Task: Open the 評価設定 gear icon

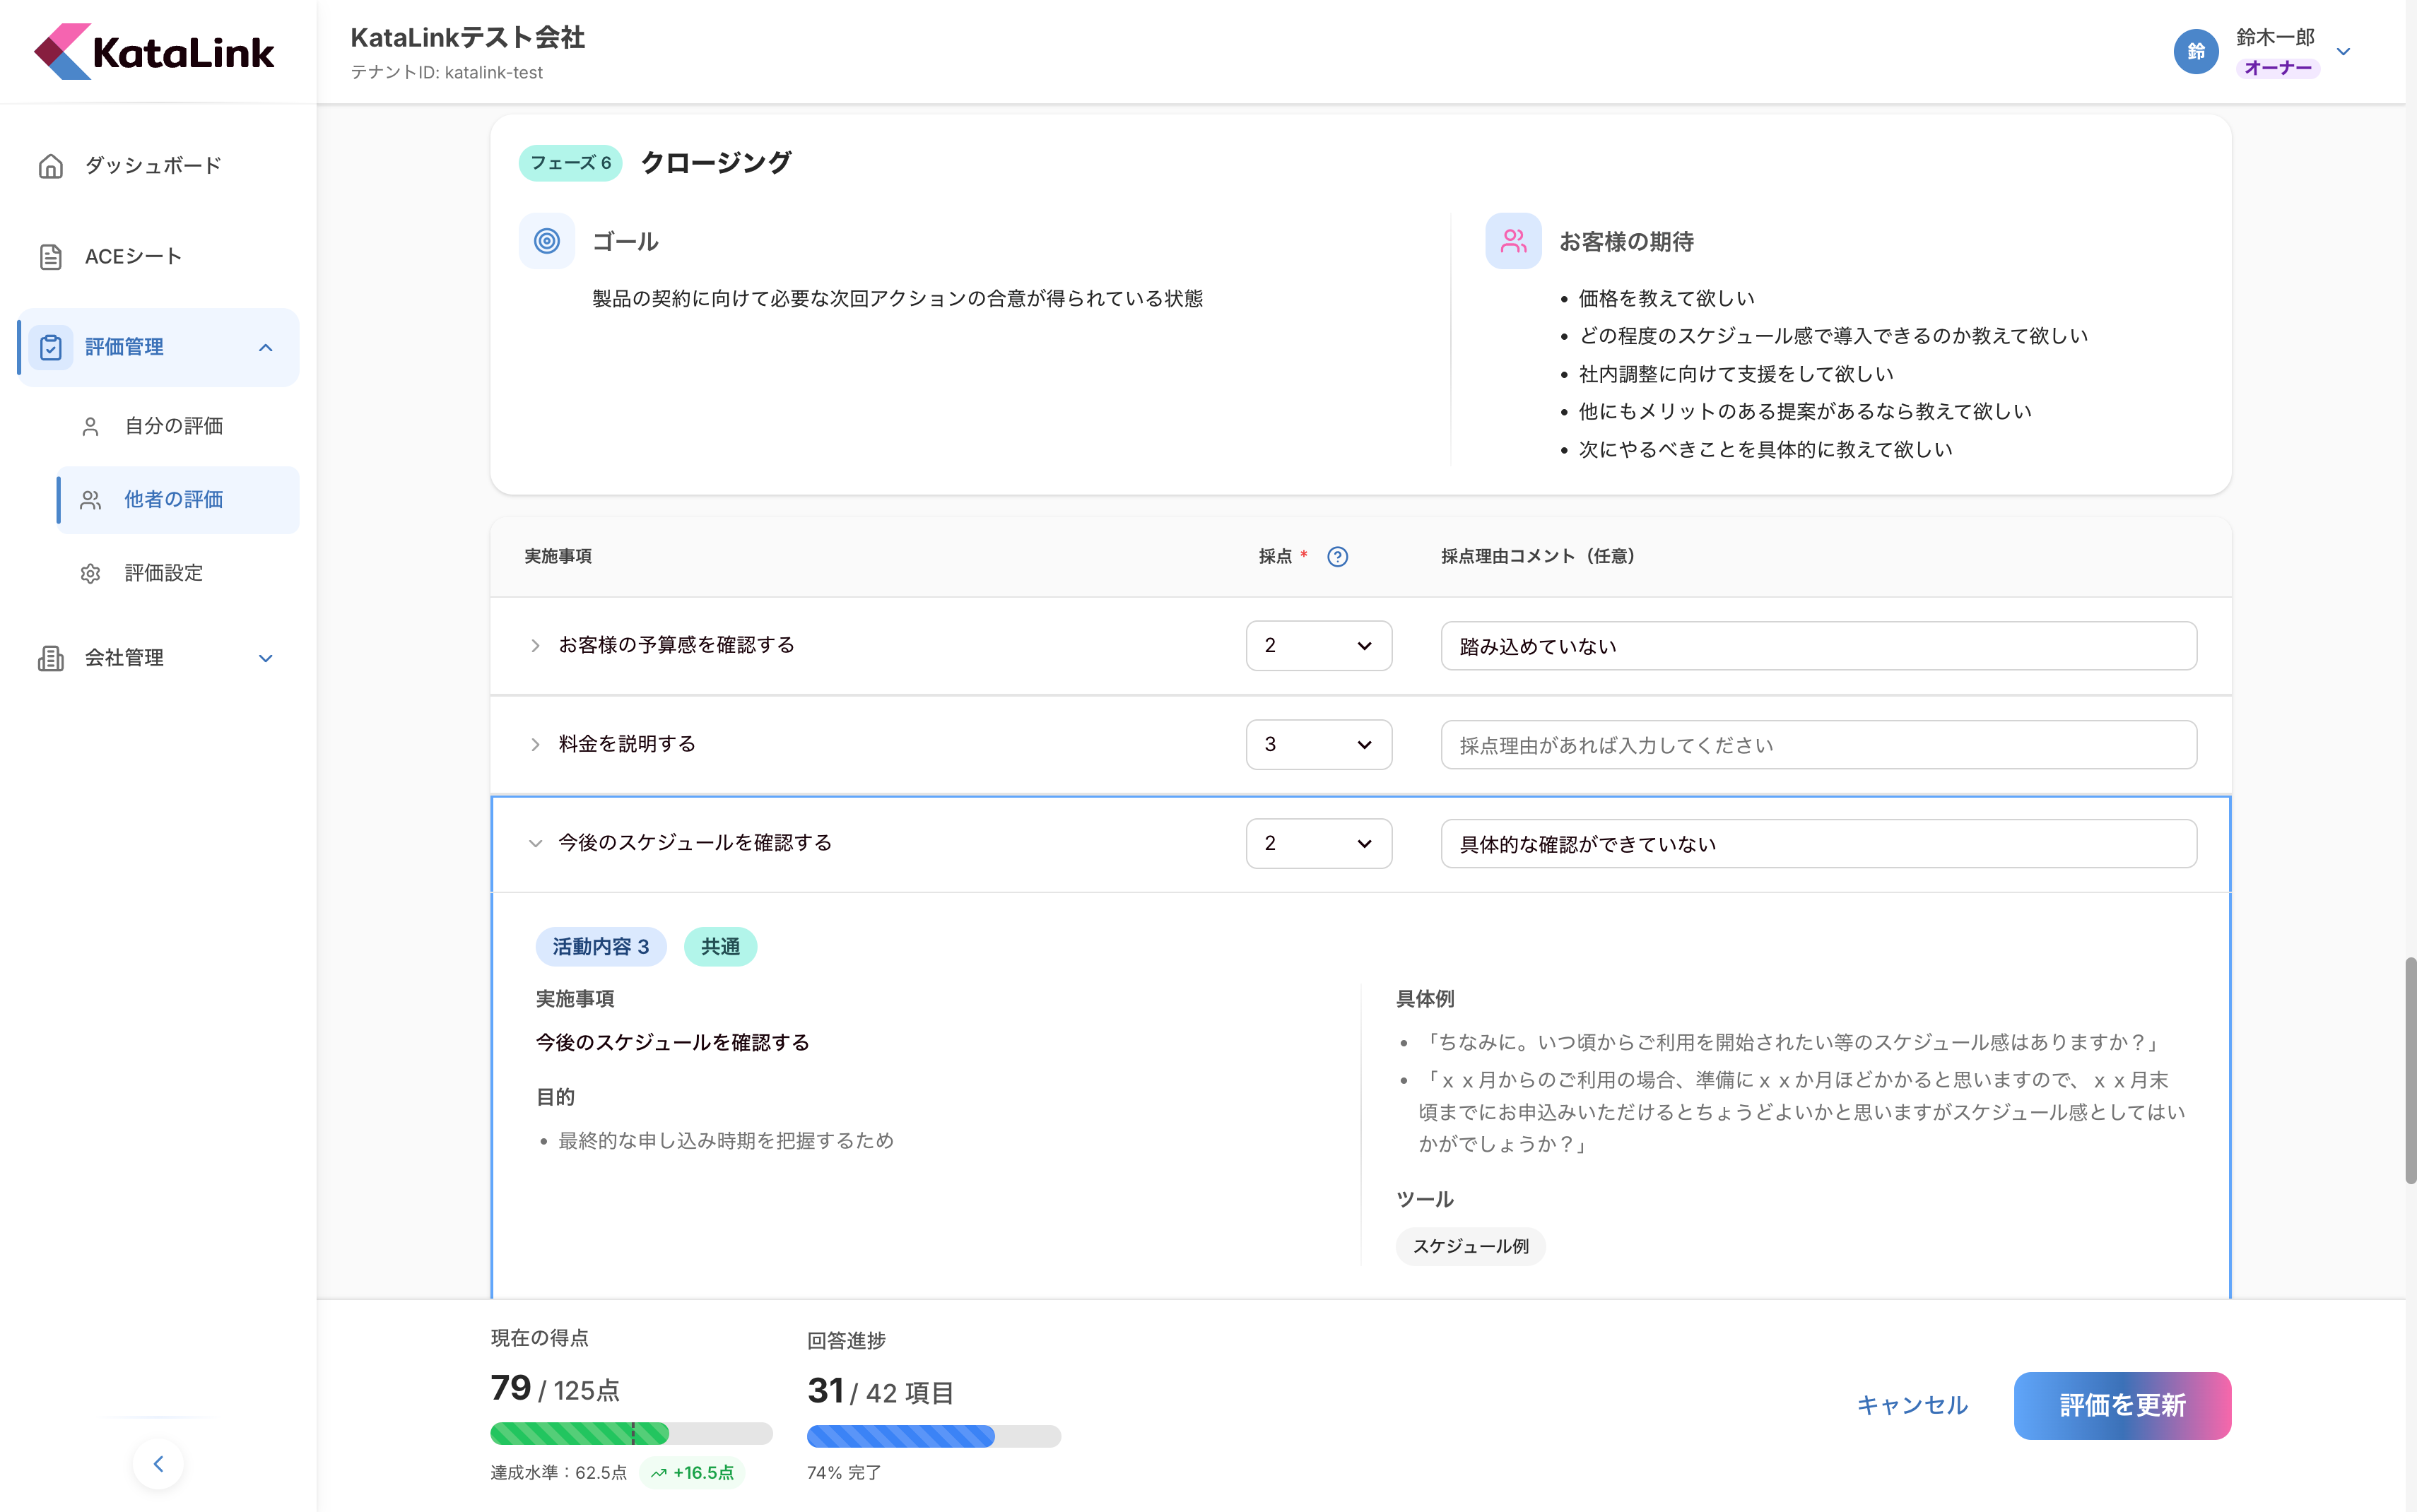Action: 90,572
